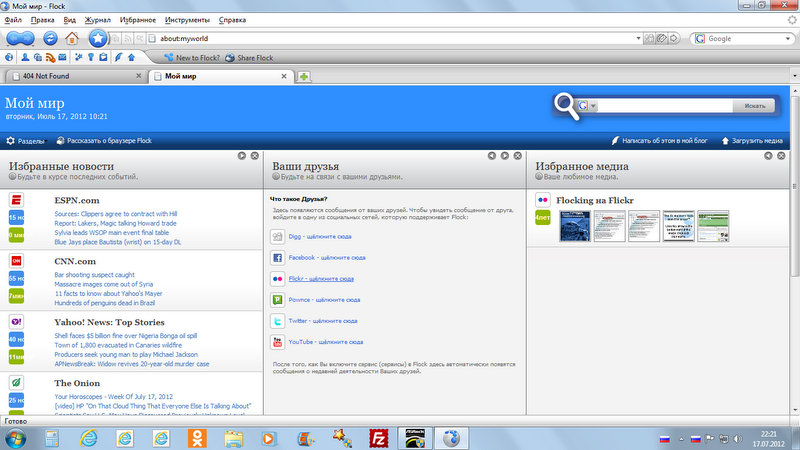Click the go arrow at address bar end

coord(673,38)
